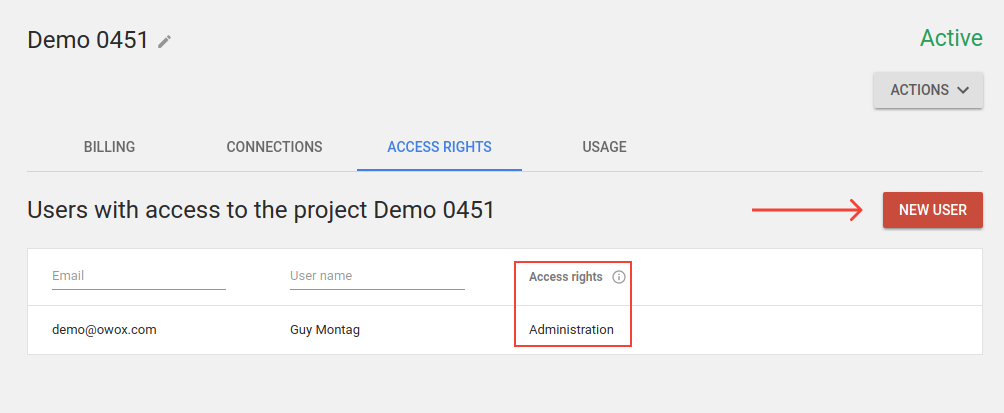
Task: Expand the ACTIONS dropdown chevron
Action: tap(962, 90)
